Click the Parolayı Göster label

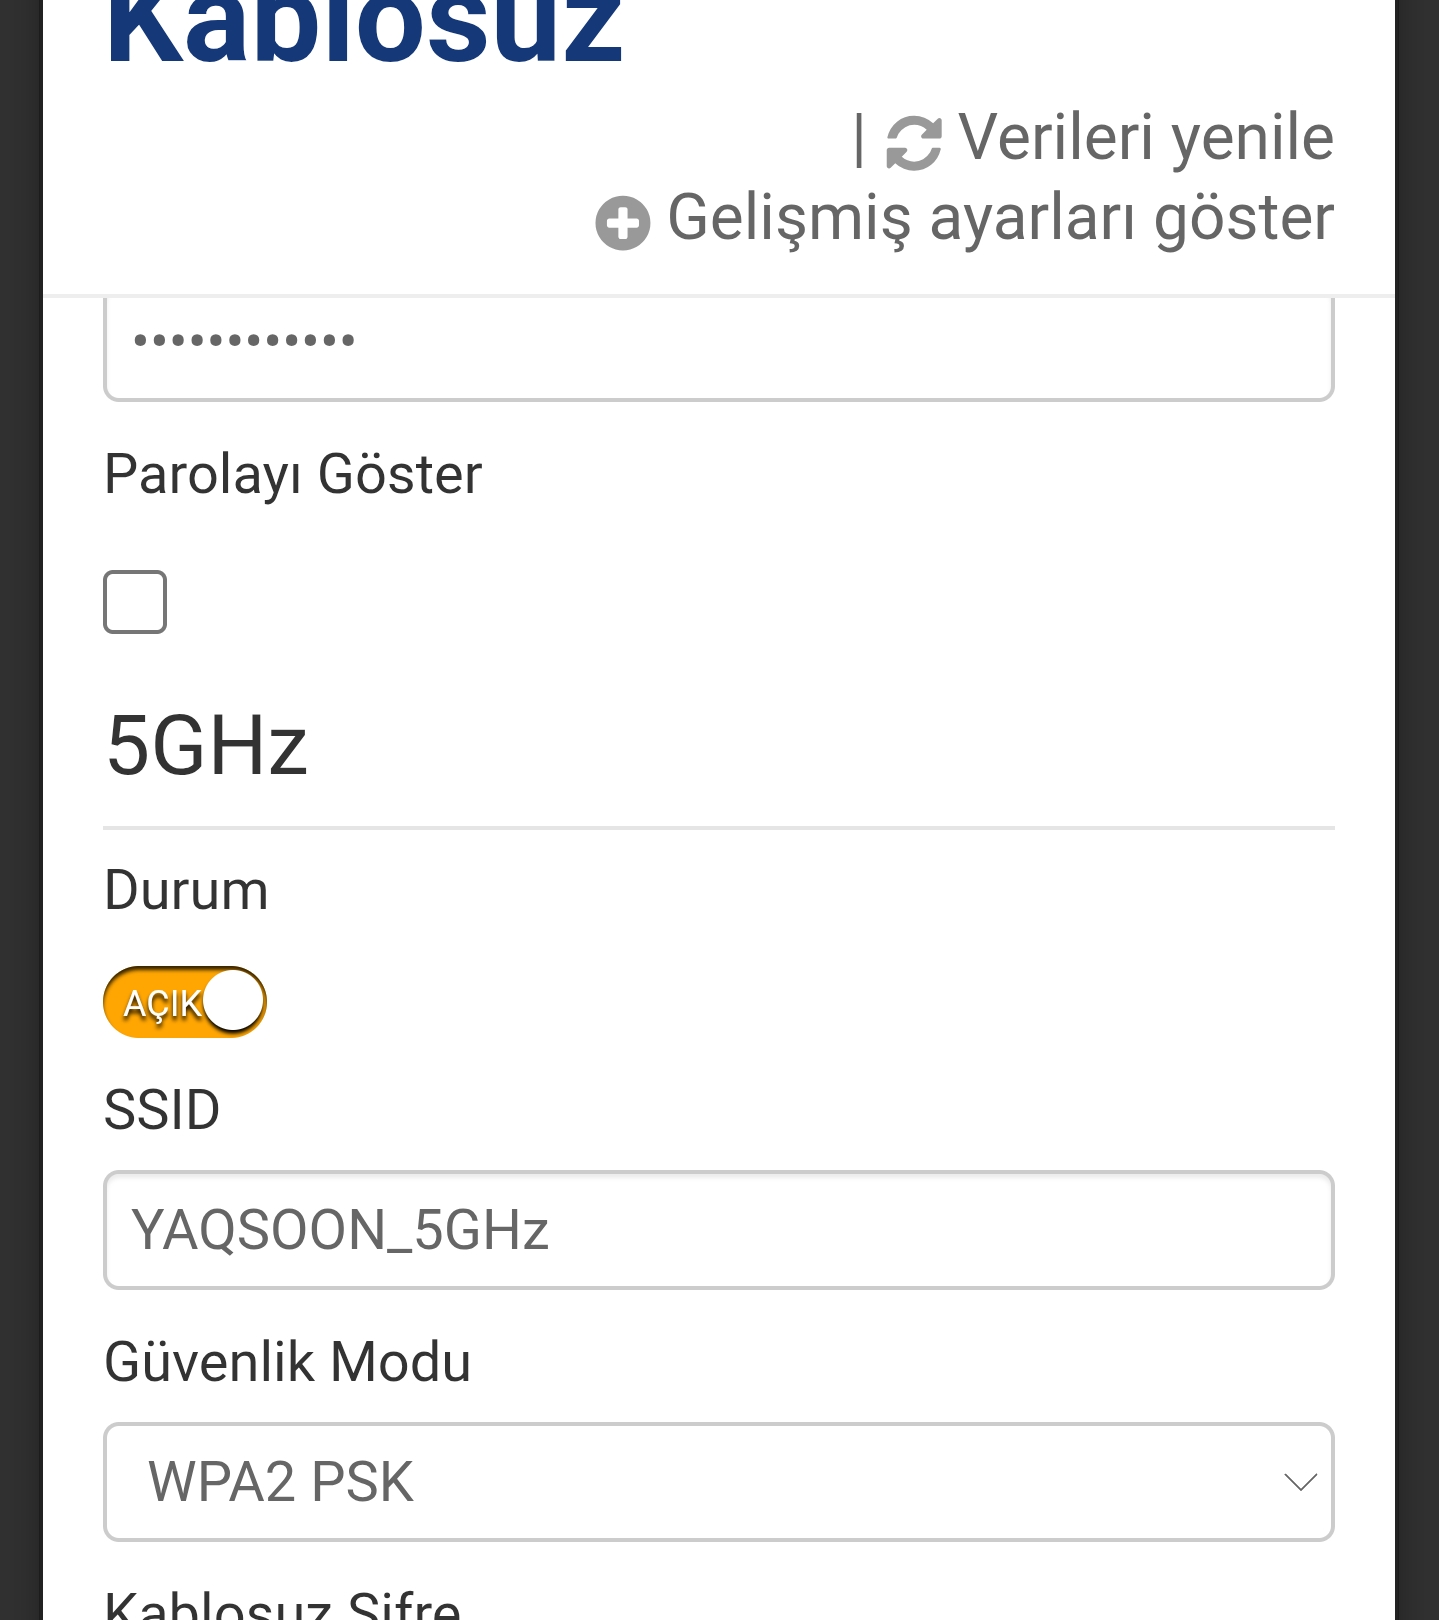293,474
